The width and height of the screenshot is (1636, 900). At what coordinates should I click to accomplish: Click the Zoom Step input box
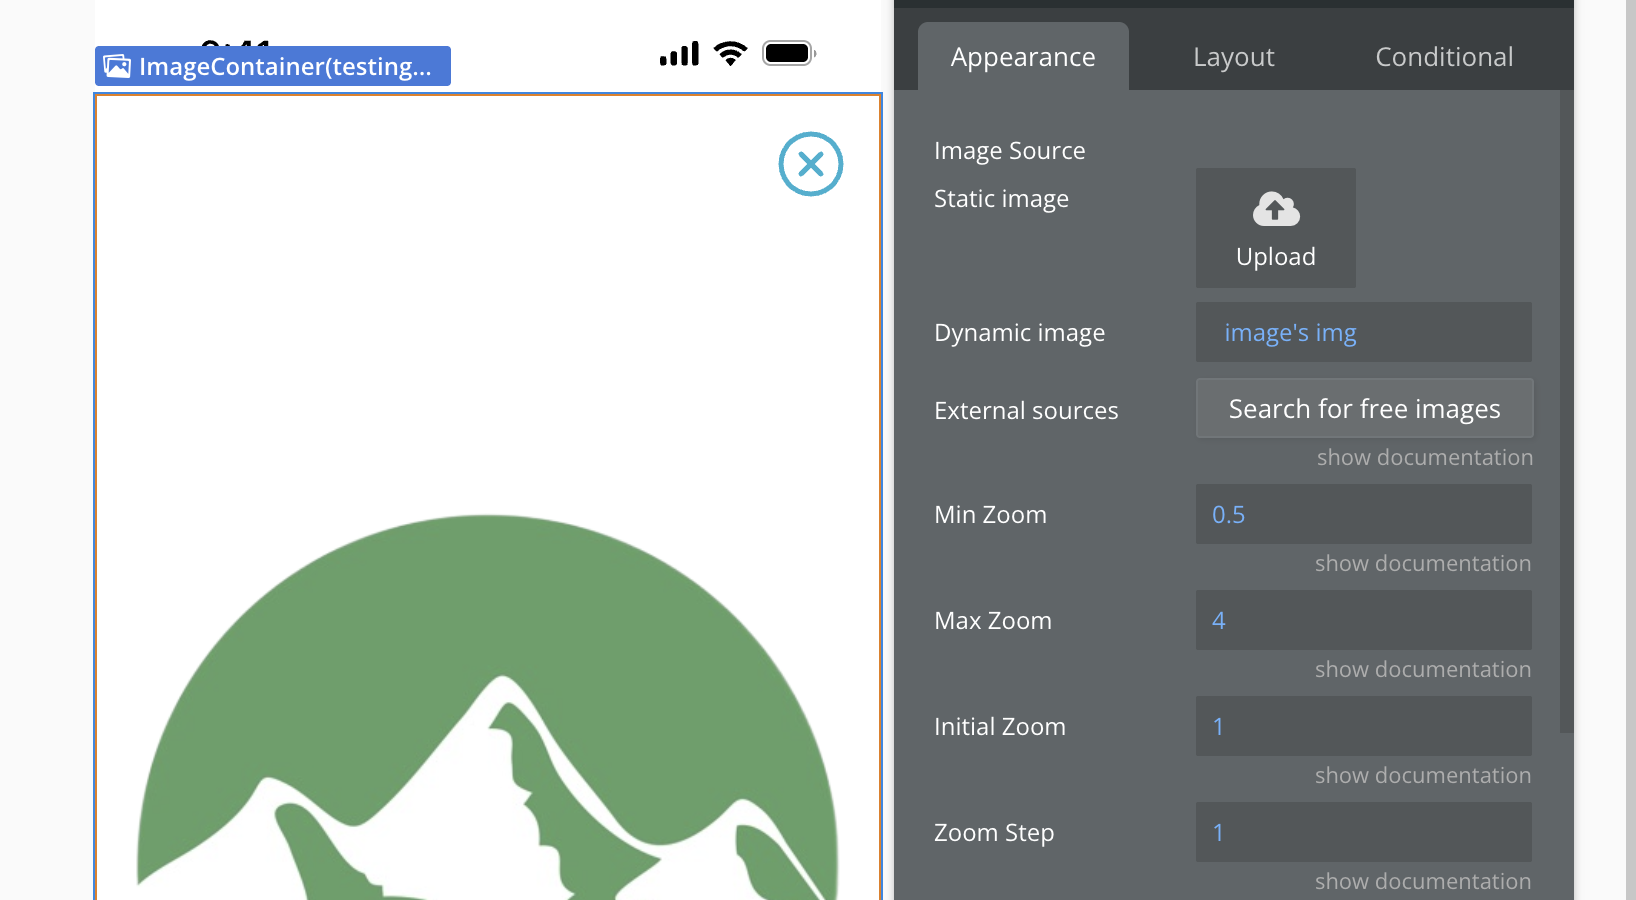click(x=1363, y=832)
